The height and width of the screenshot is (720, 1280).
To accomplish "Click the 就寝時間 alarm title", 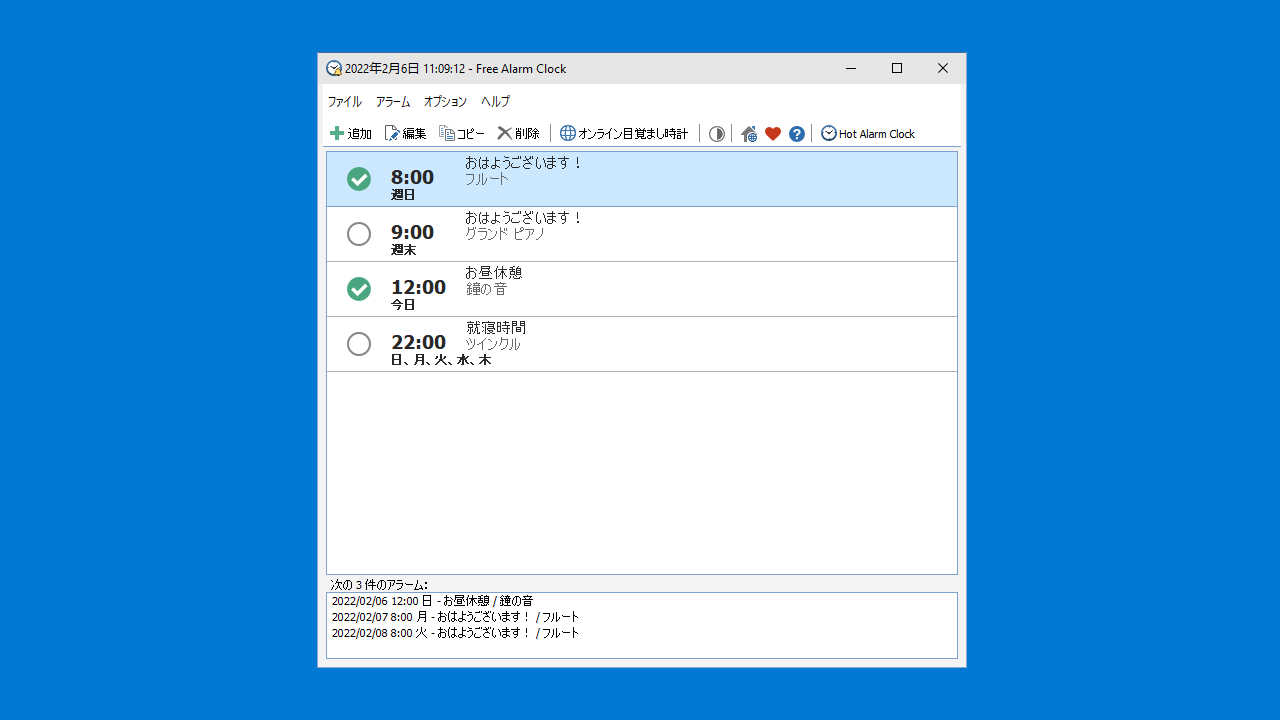I will (496, 327).
